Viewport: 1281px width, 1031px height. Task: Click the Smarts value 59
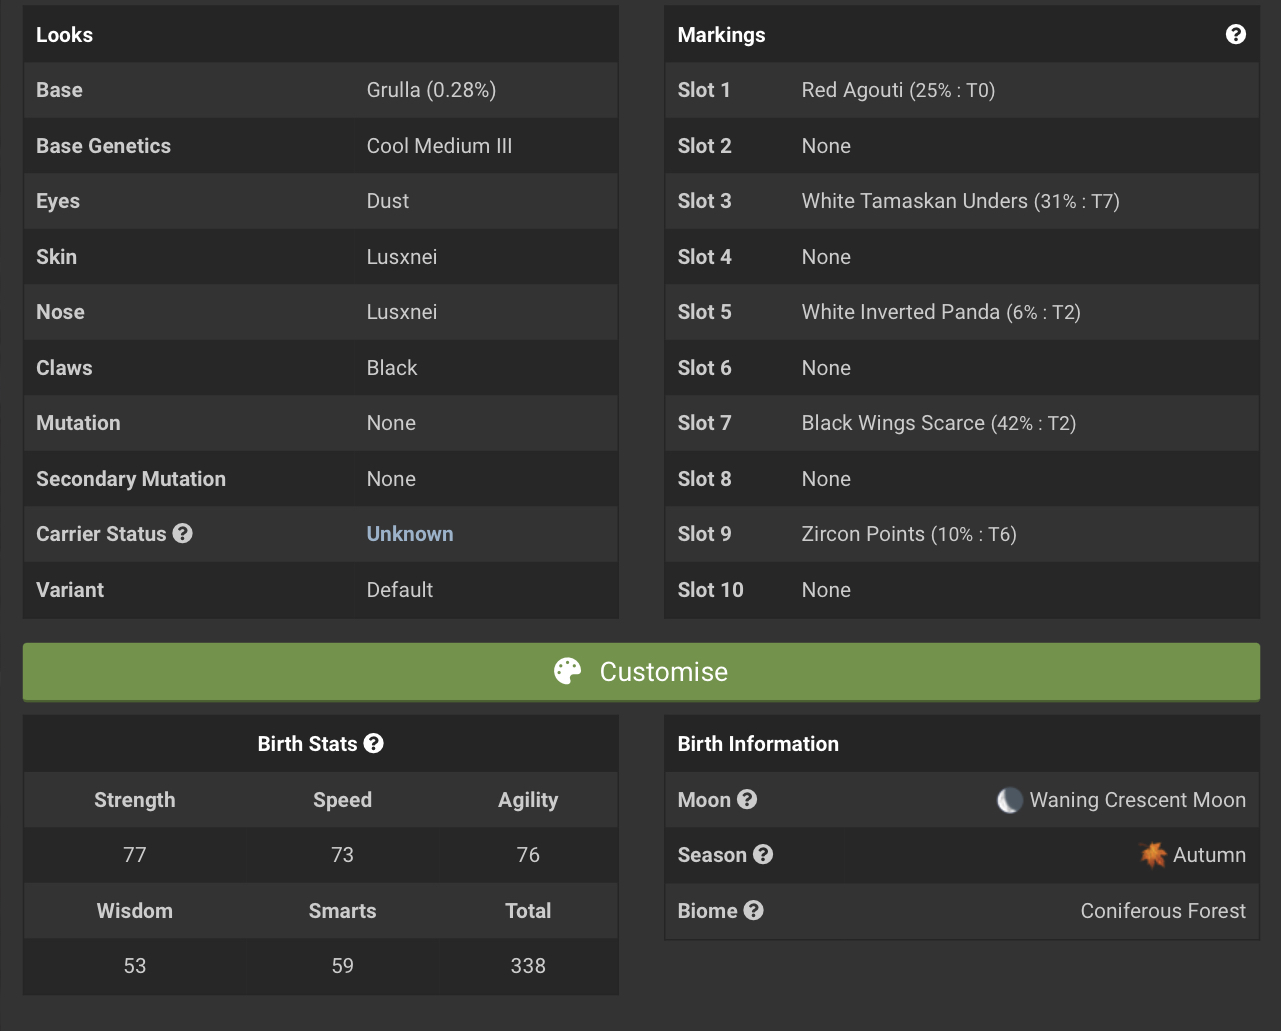[342, 966]
